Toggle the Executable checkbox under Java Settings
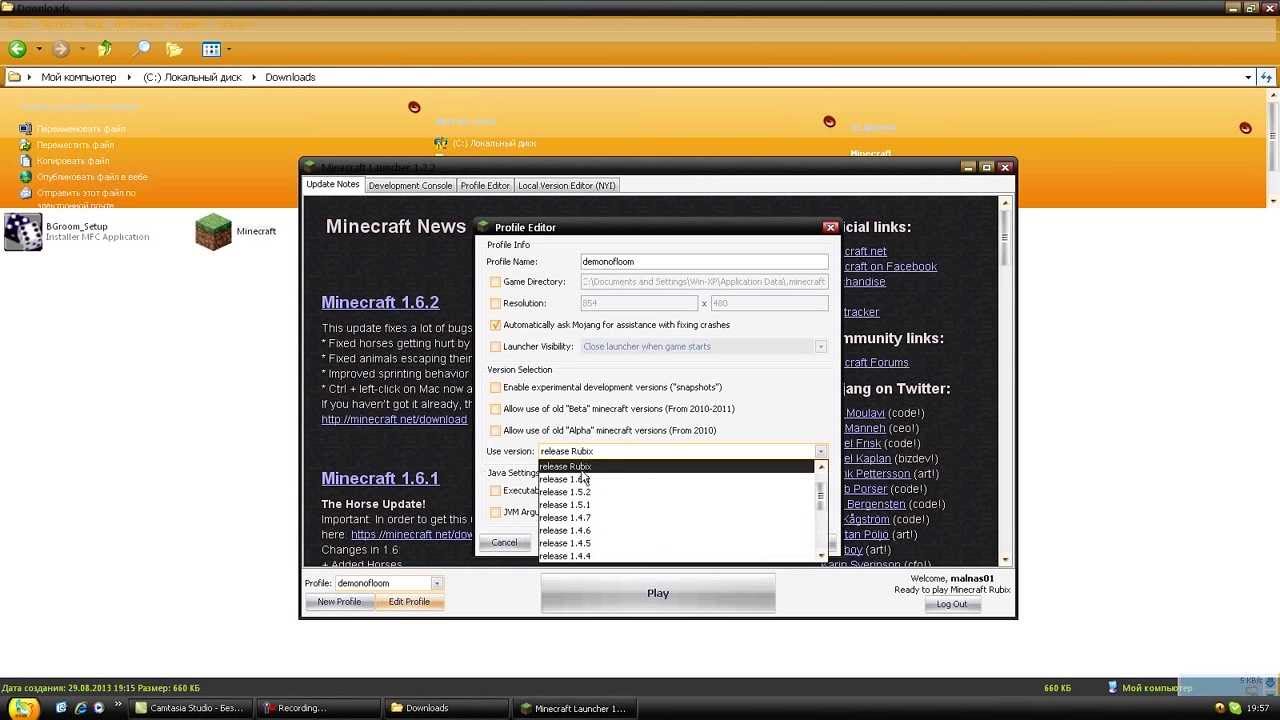The height and width of the screenshot is (720, 1280). pos(495,491)
